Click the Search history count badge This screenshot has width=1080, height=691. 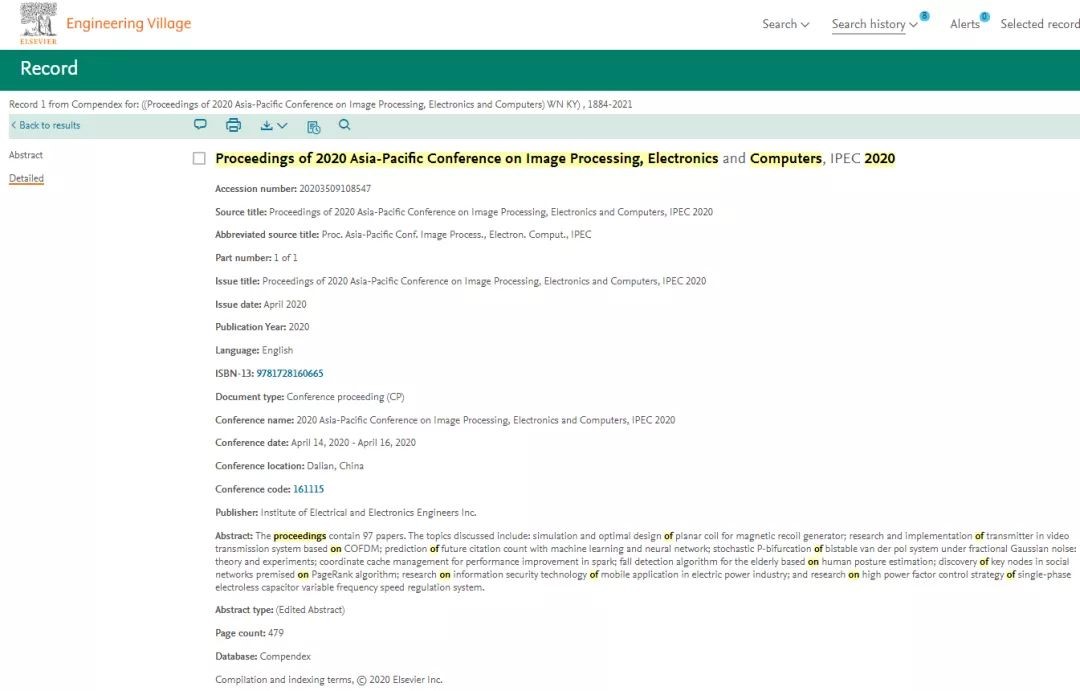[924, 16]
